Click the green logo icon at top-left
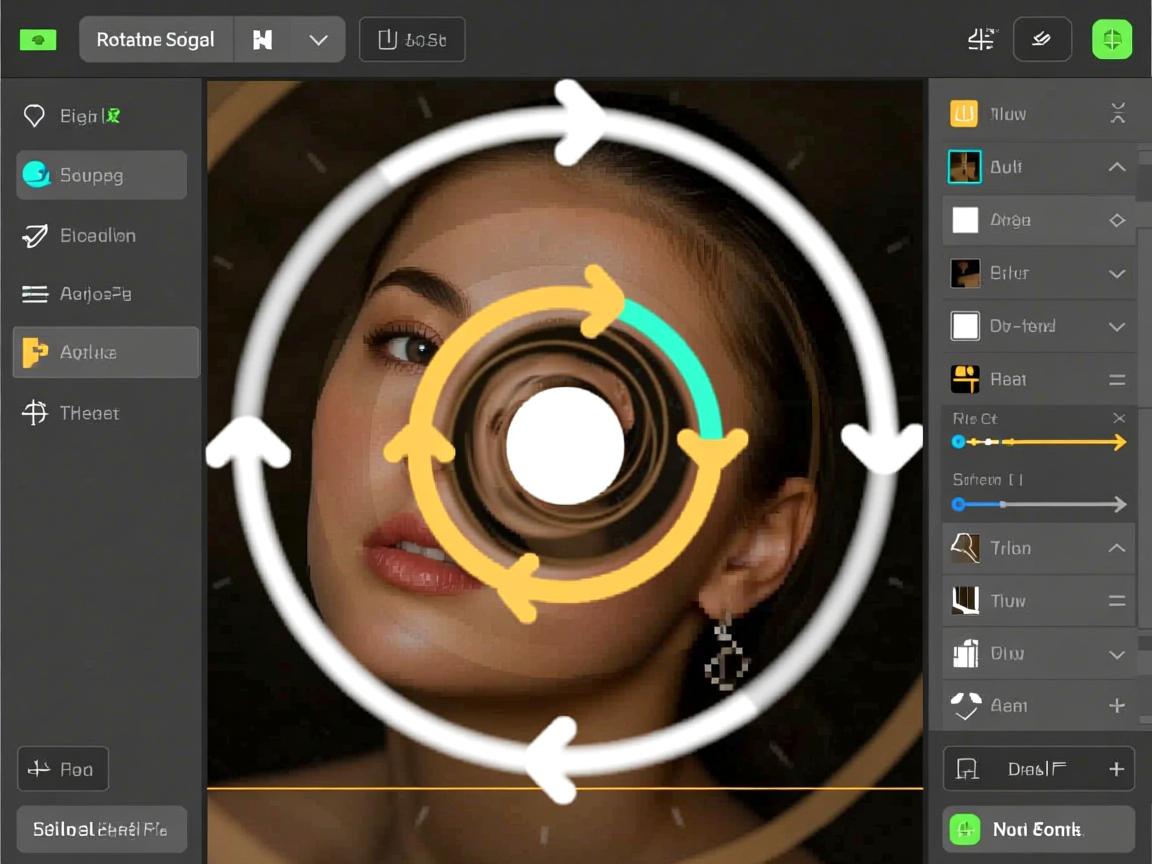Screen dimensions: 1152x864 (x=38, y=40)
